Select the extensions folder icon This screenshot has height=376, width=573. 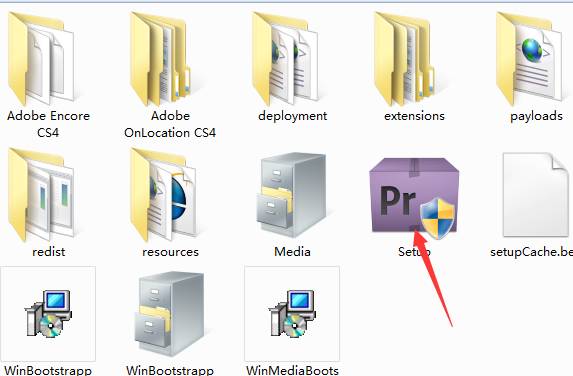tap(404, 58)
